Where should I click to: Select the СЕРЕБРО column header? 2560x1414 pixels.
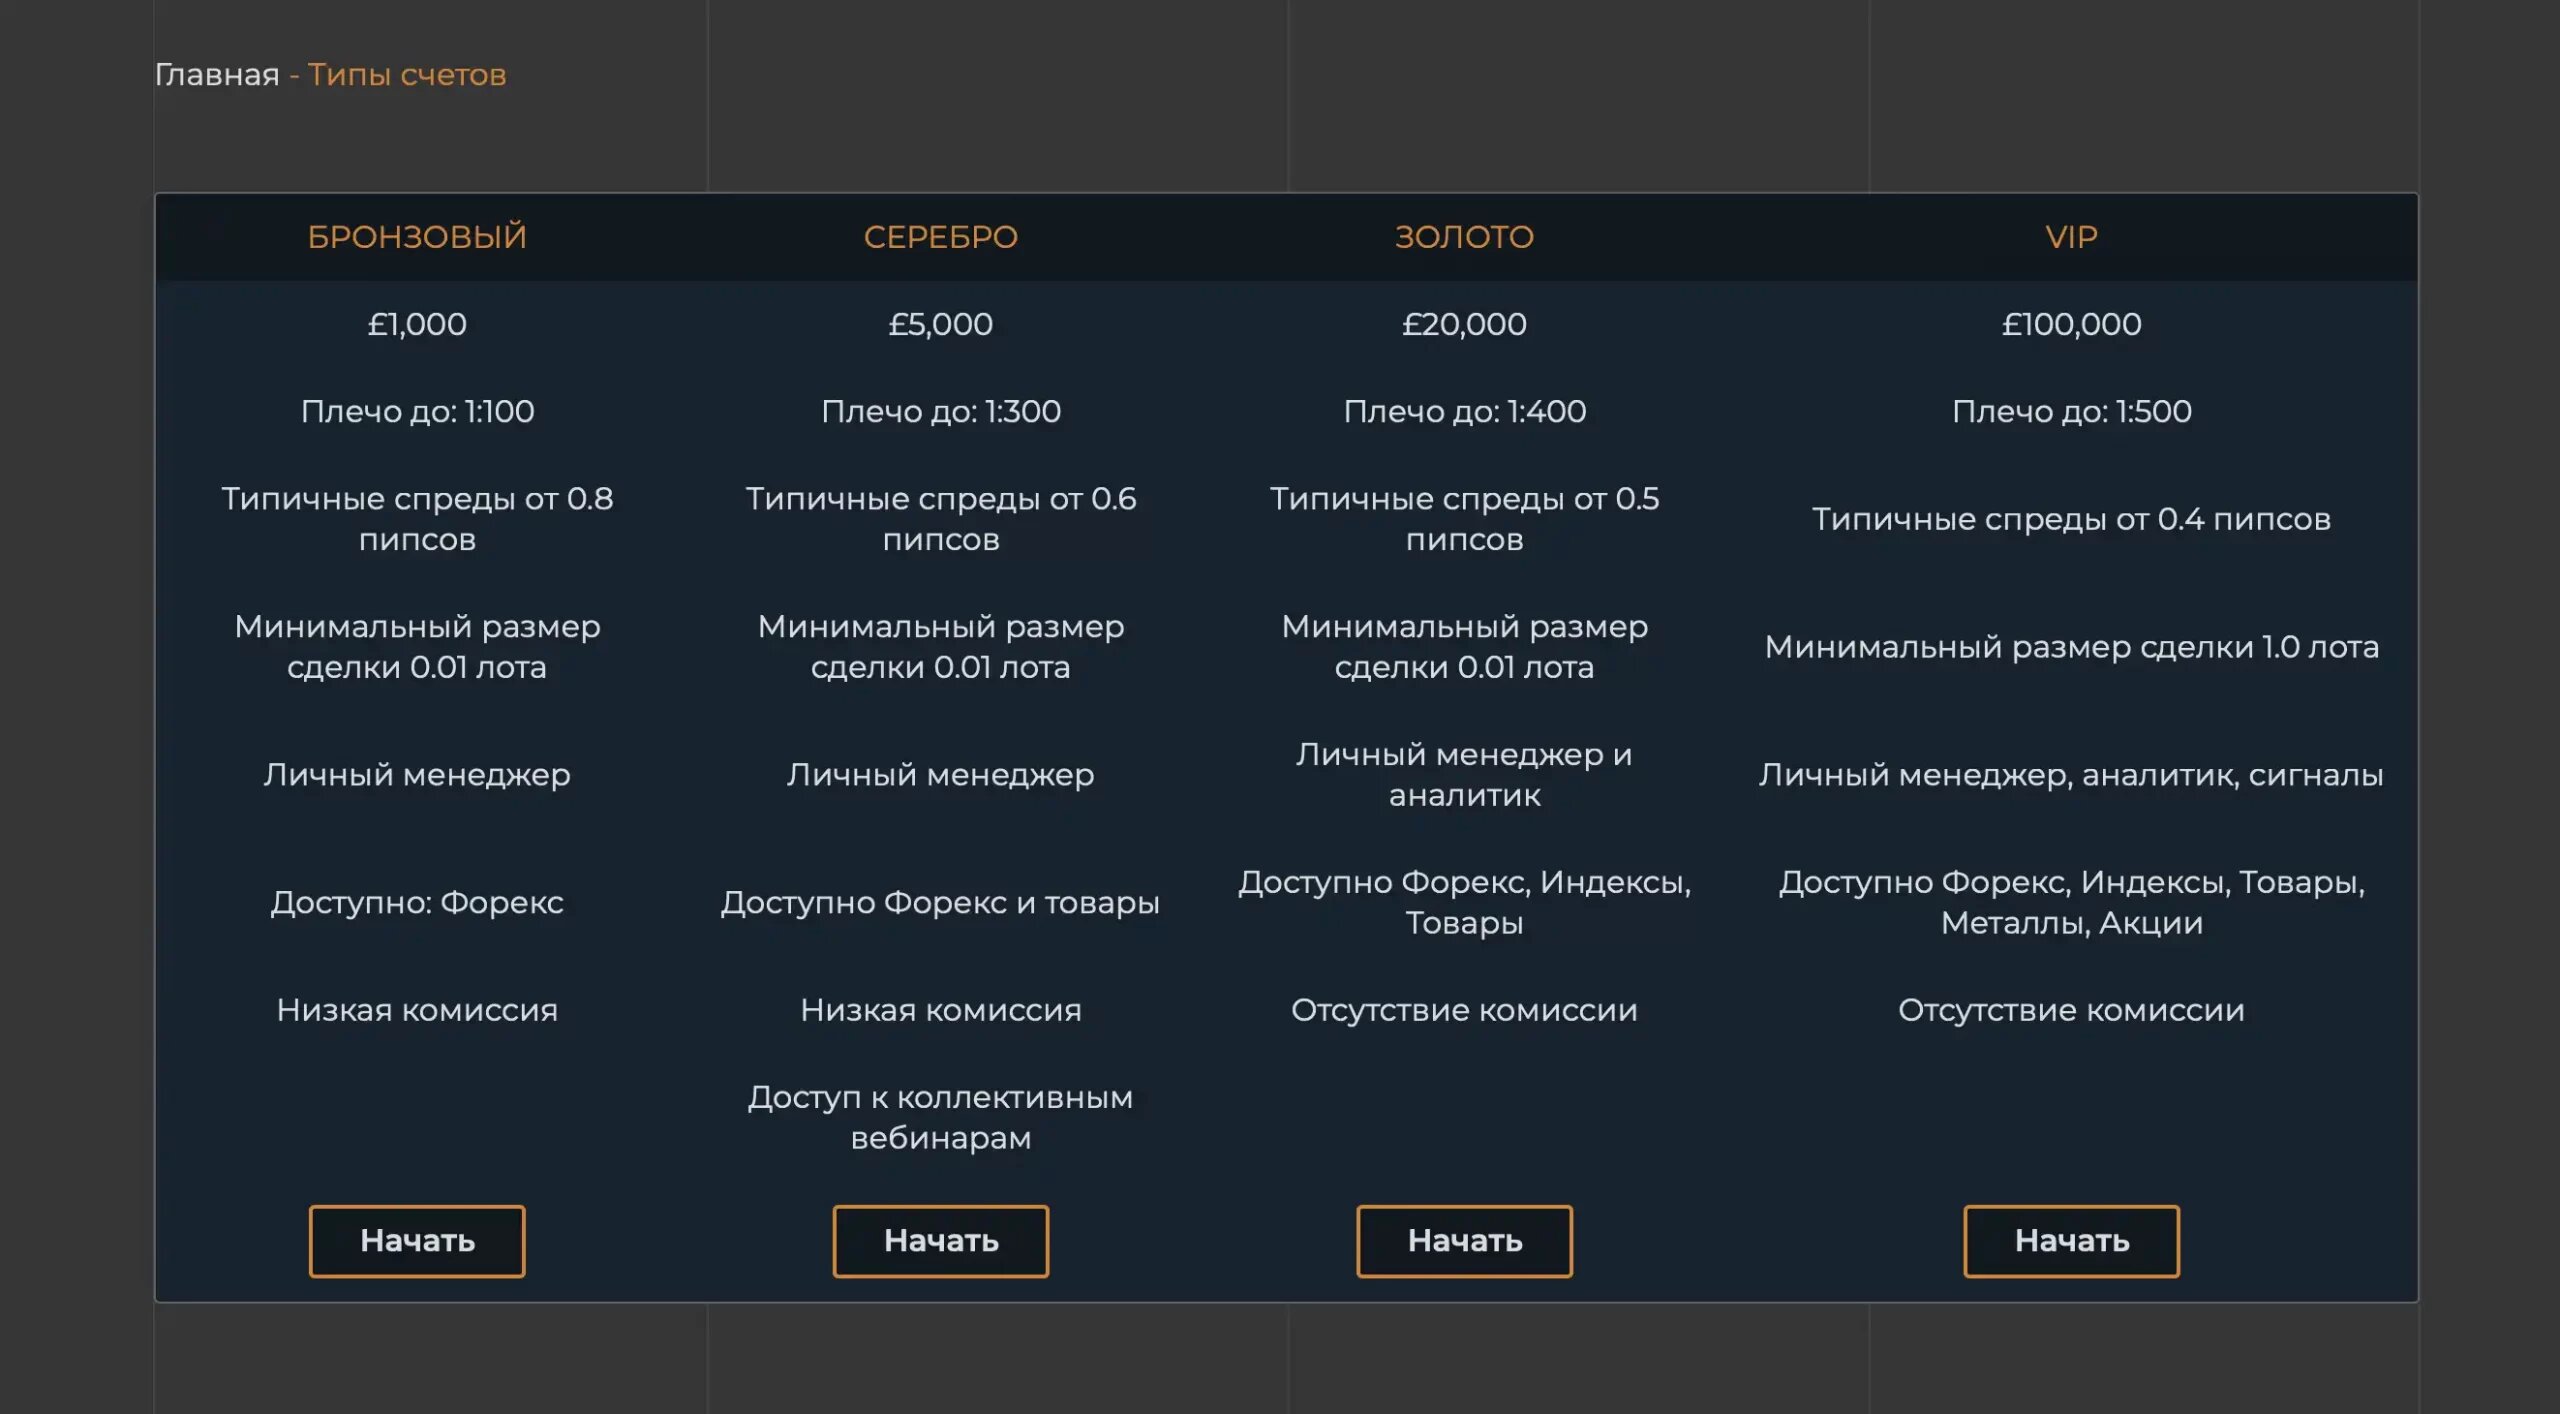click(940, 237)
